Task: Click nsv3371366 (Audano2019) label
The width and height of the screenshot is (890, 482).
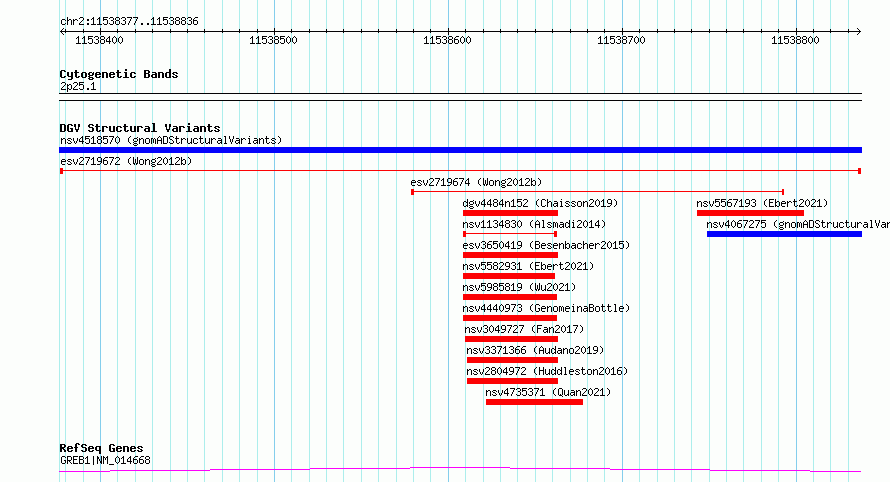Action: click(535, 350)
